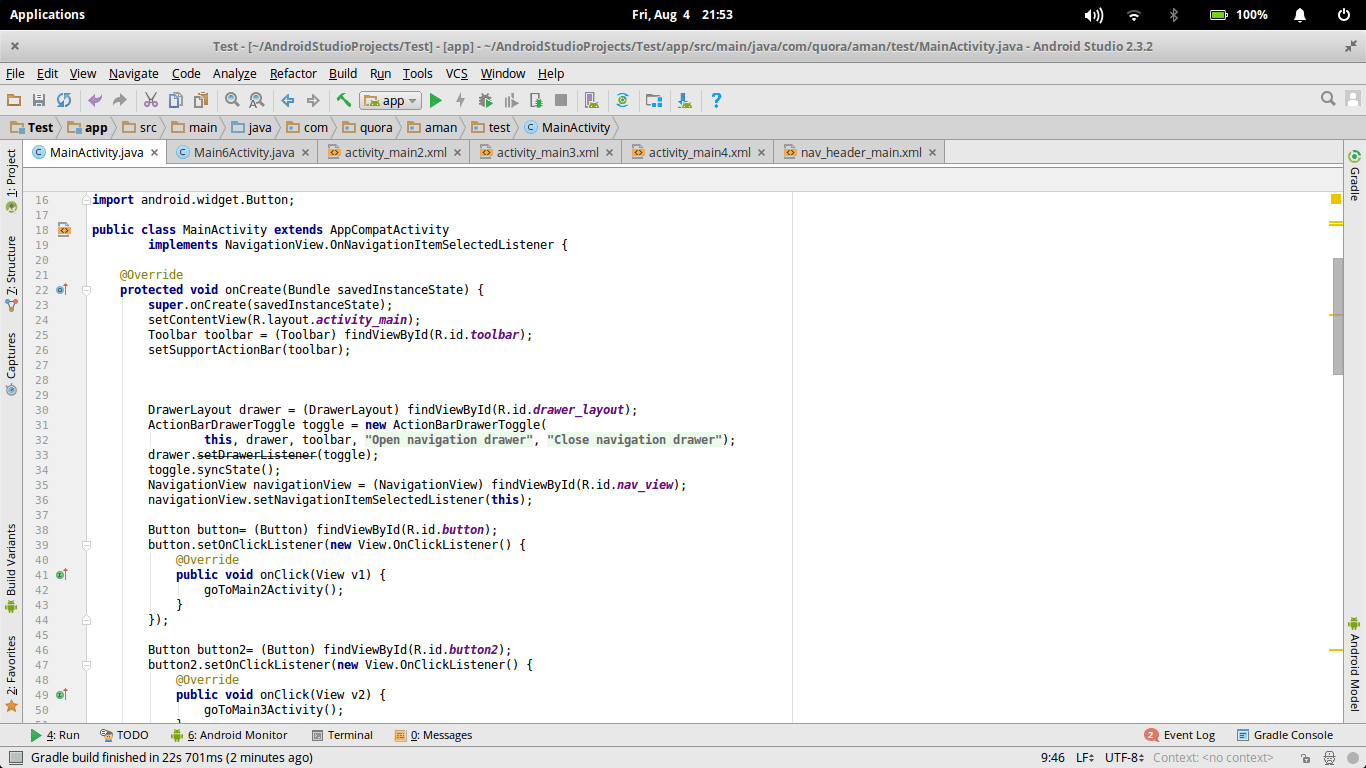The image size is (1366, 768).
Task: Click the Cut scissors icon
Action: point(151,100)
